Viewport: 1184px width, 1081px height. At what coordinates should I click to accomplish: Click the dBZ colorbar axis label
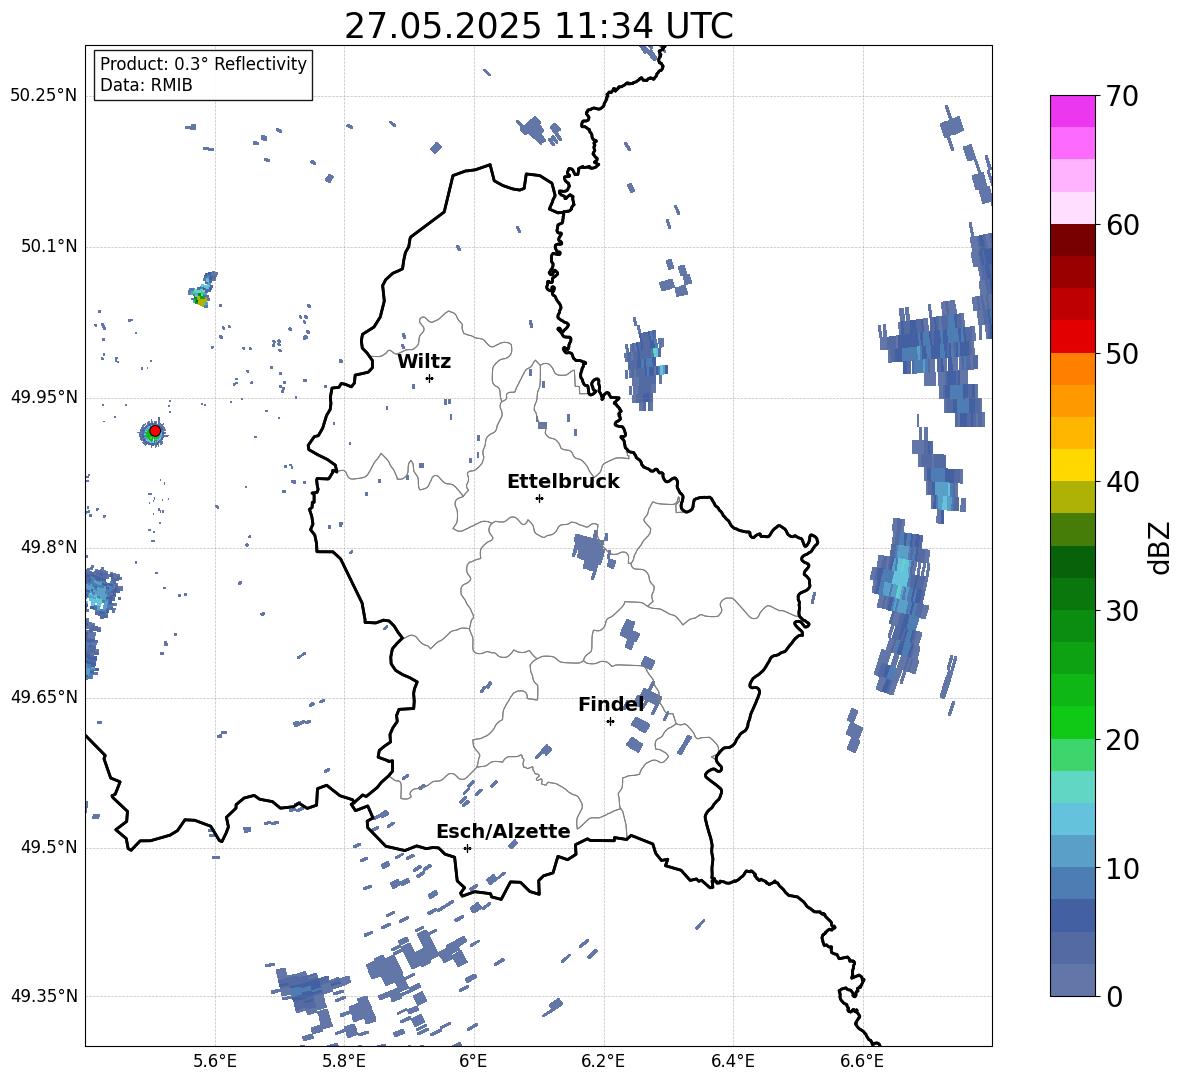click(1161, 547)
